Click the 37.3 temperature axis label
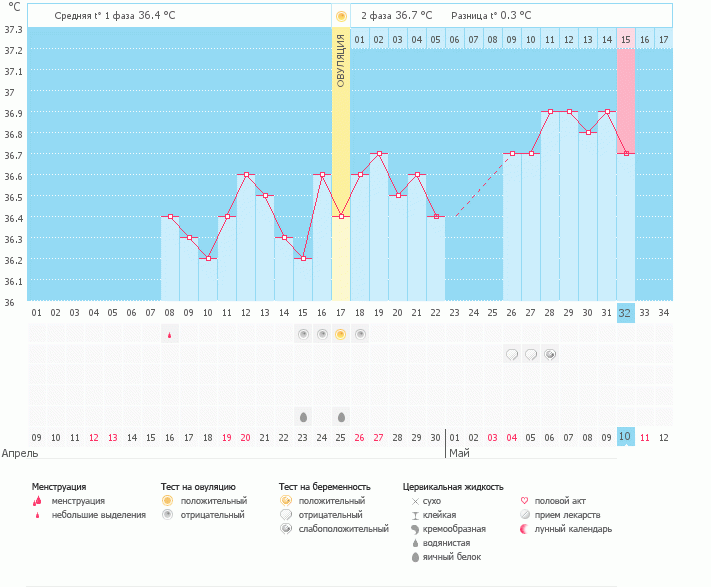Screen dimensions: 711x587 13,30
